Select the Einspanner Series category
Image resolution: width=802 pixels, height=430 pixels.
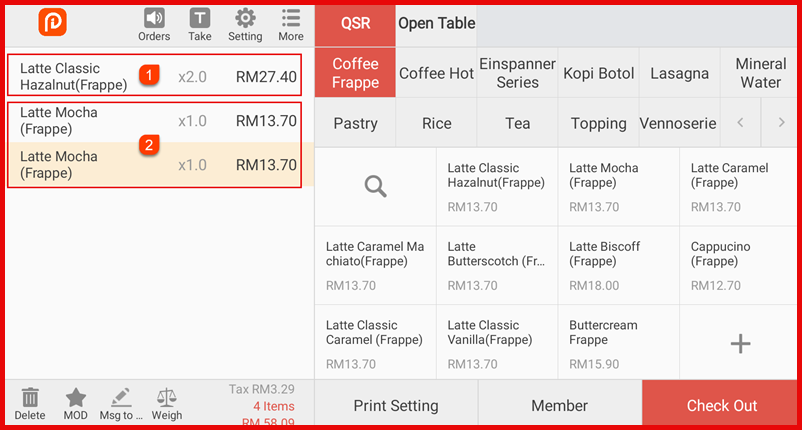pyautogui.click(x=517, y=73)
